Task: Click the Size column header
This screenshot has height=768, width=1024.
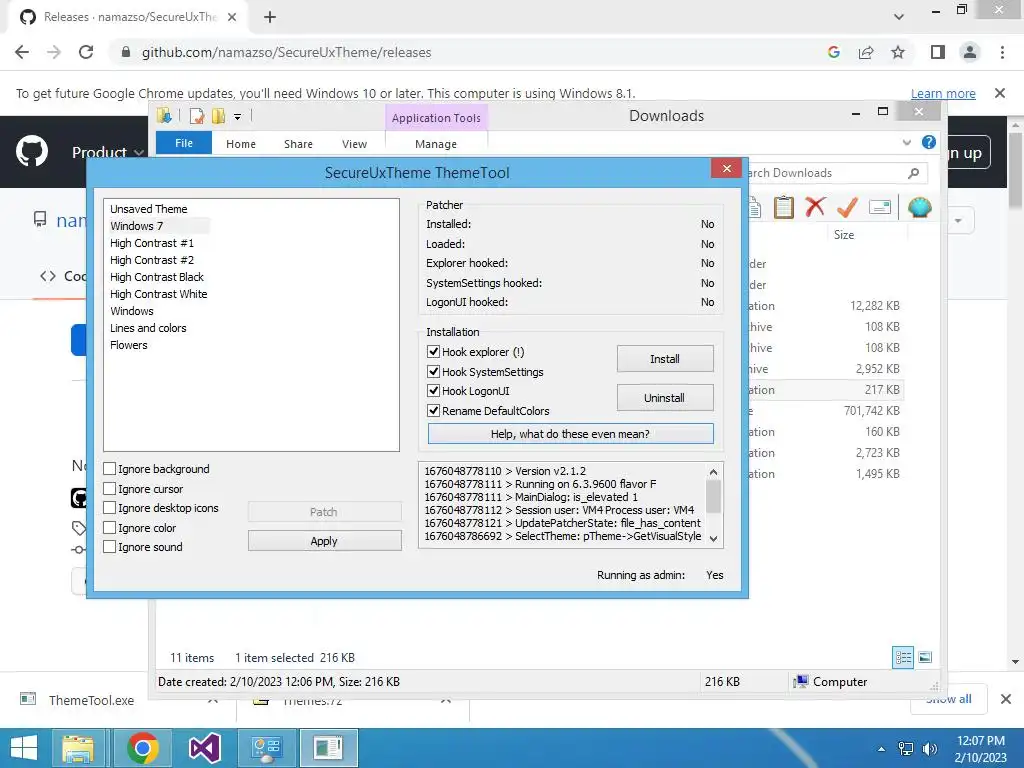Action: [x=844, y=234]
